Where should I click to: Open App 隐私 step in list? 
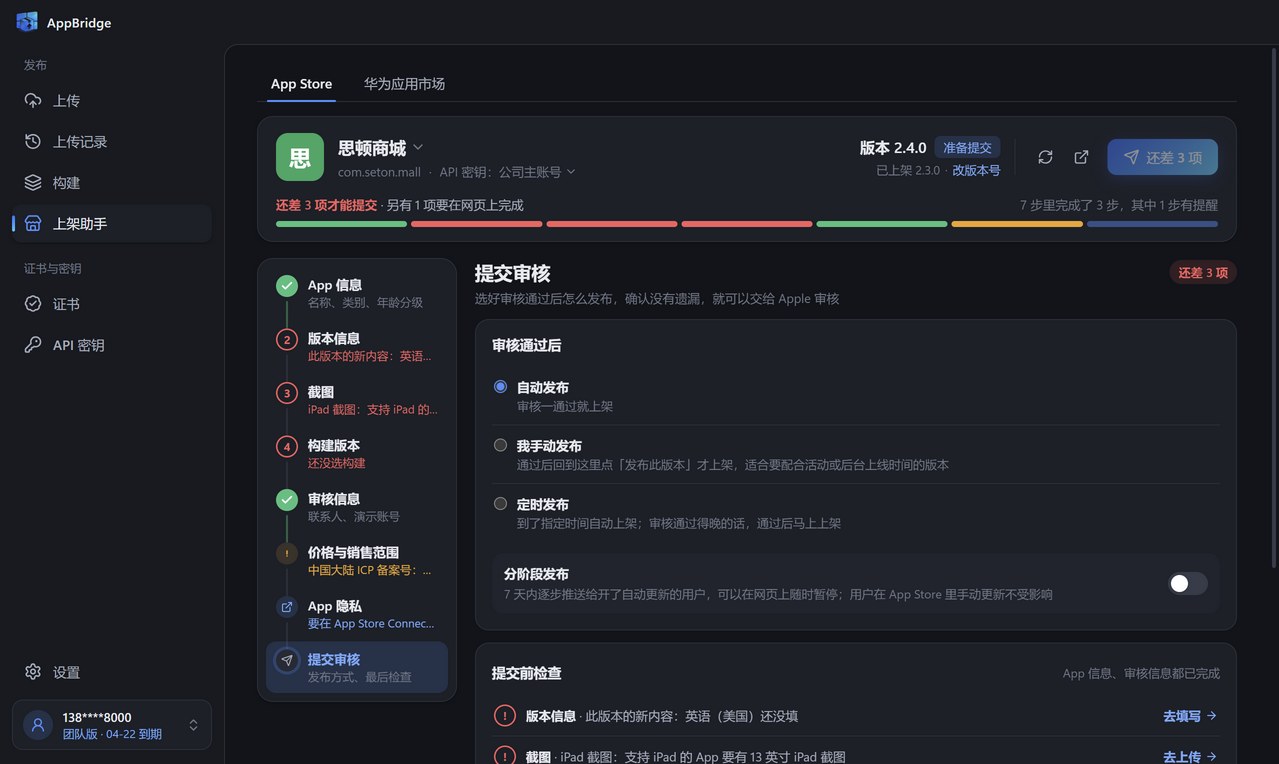(357, 614)
